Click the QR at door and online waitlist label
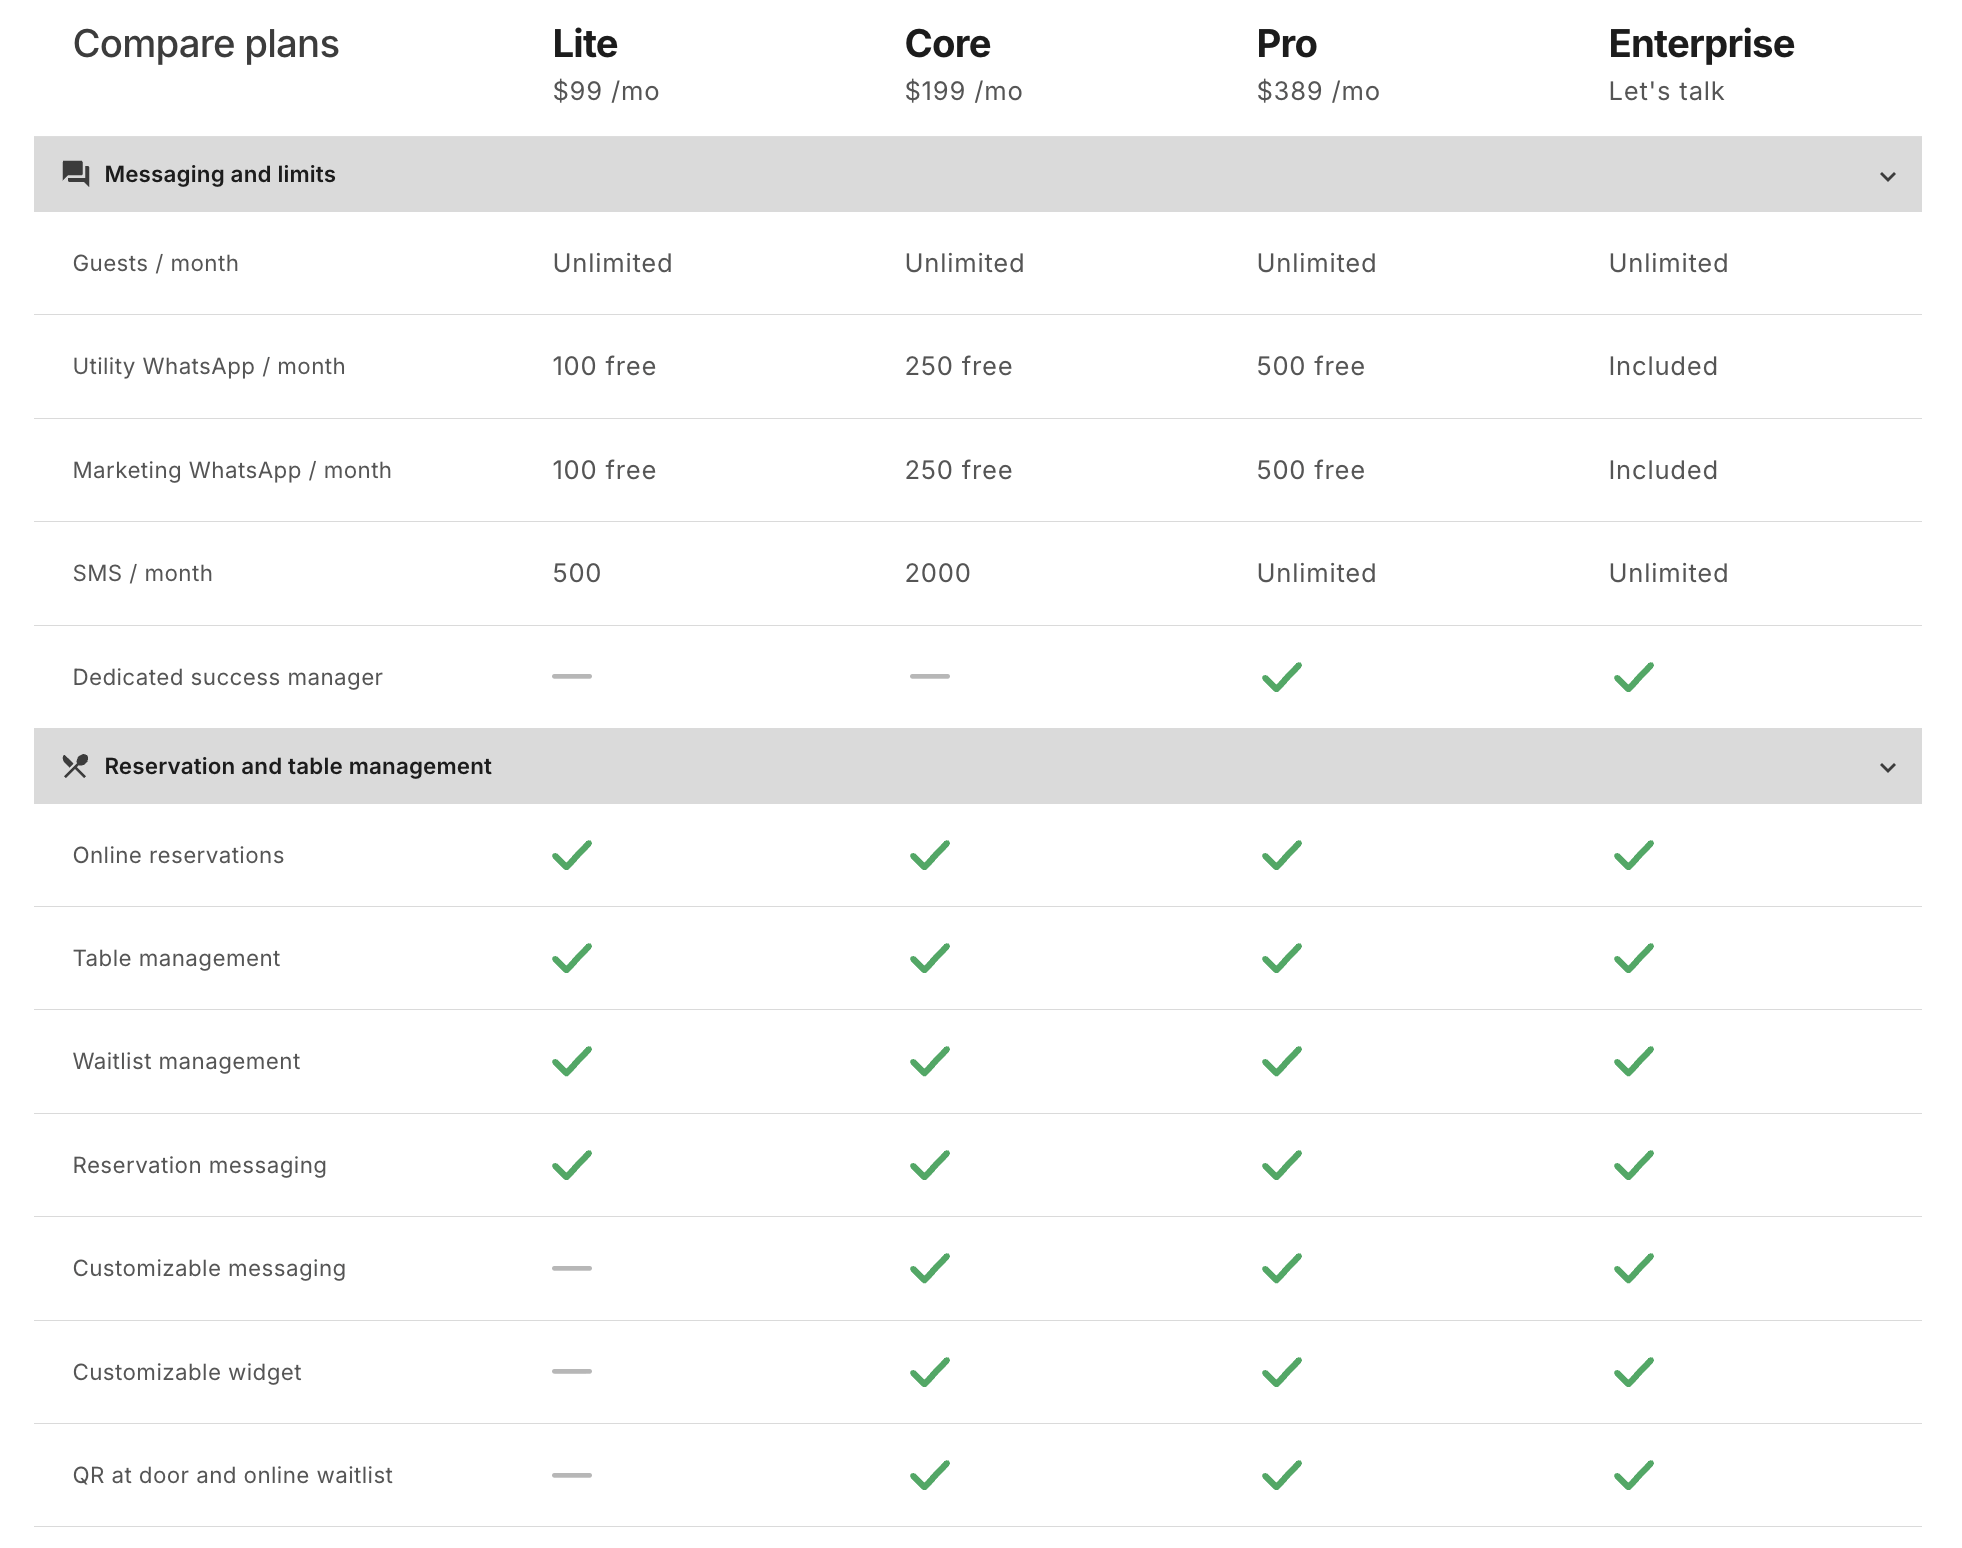The image size is (1962, 1548). (232, 1475)
